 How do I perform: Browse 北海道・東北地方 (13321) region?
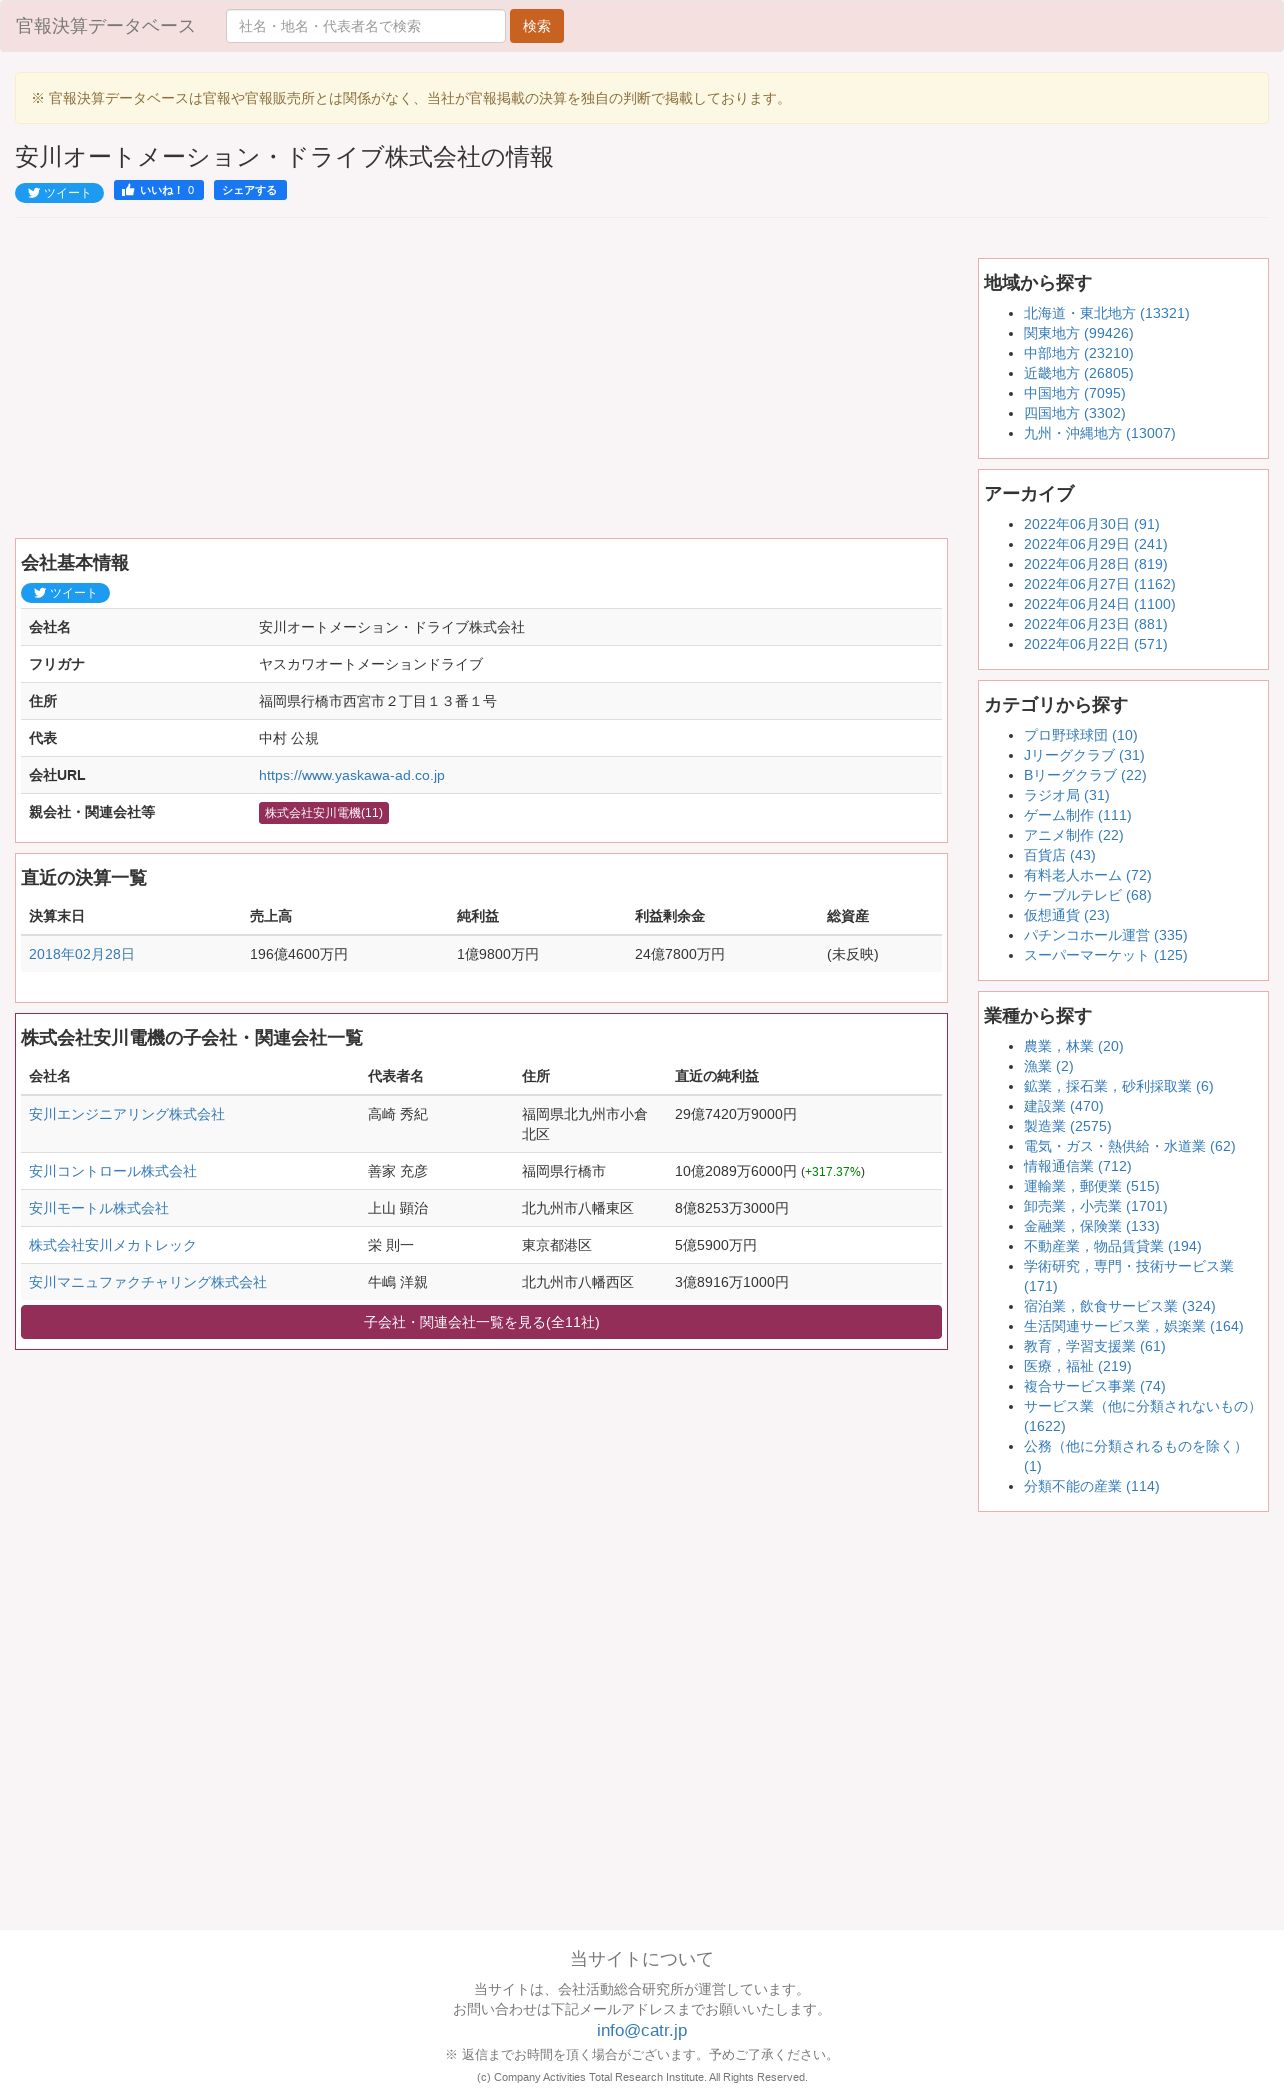click(x=1107, y=313)
